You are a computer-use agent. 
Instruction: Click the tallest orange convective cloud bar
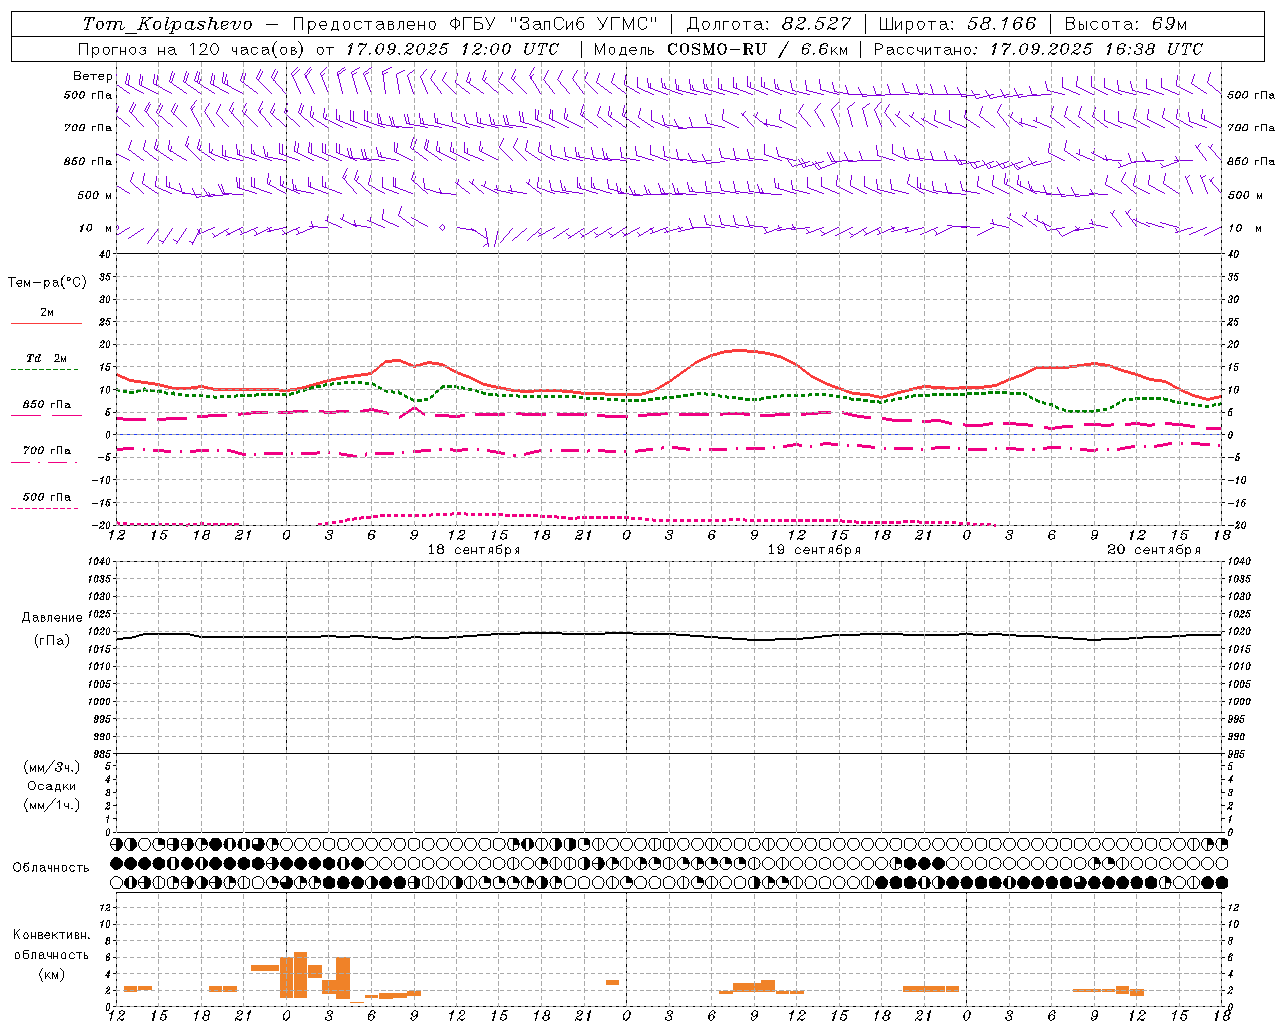pyautogui.click(x=300, y=975)
